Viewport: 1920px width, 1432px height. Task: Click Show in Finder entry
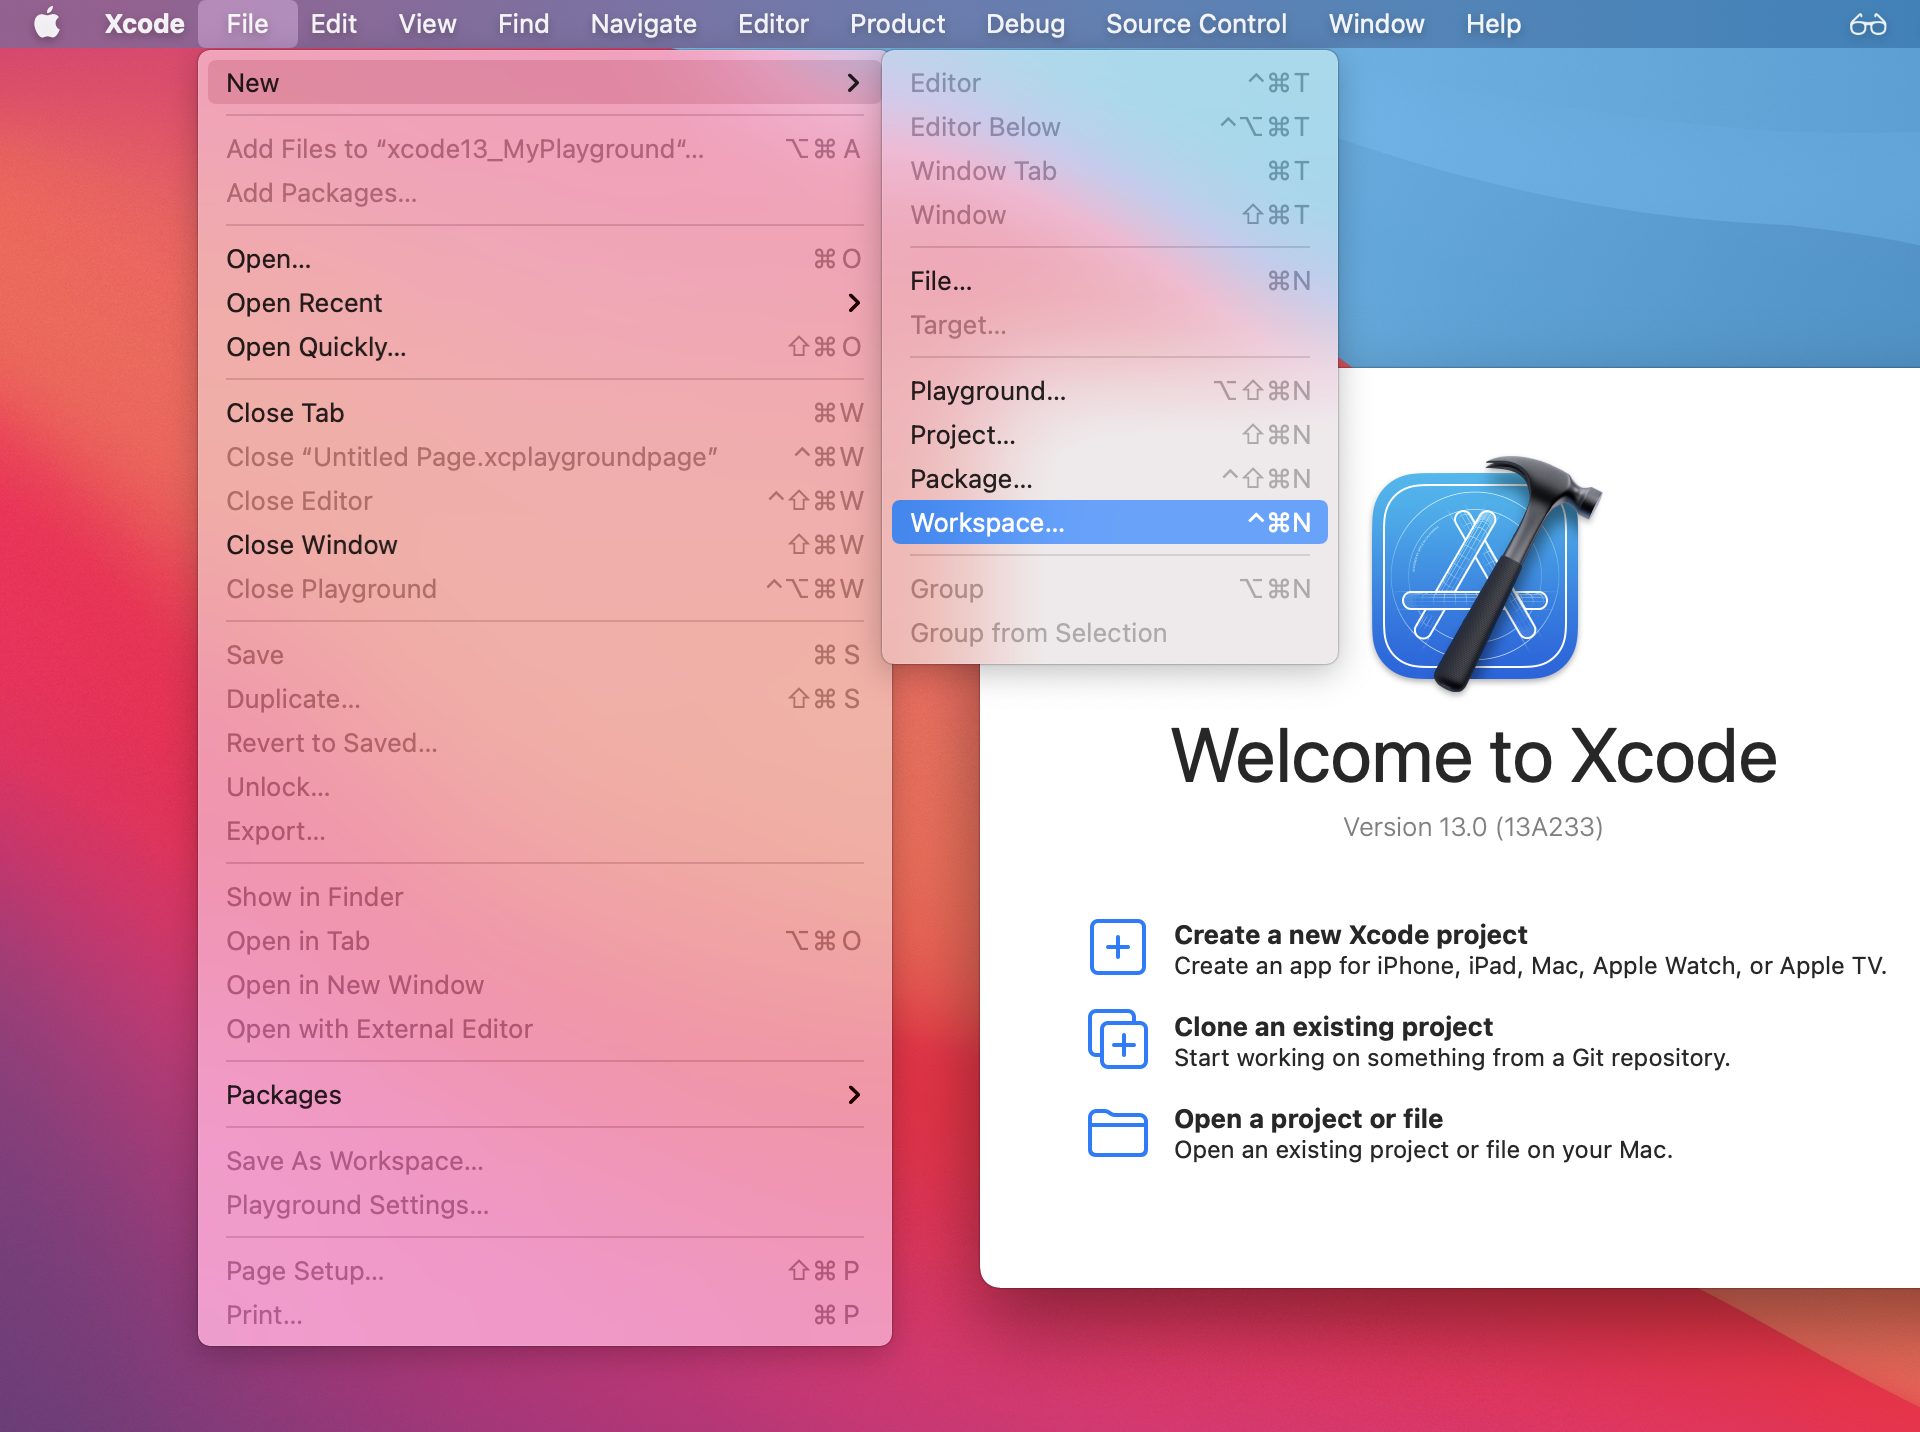click(544, 897)
